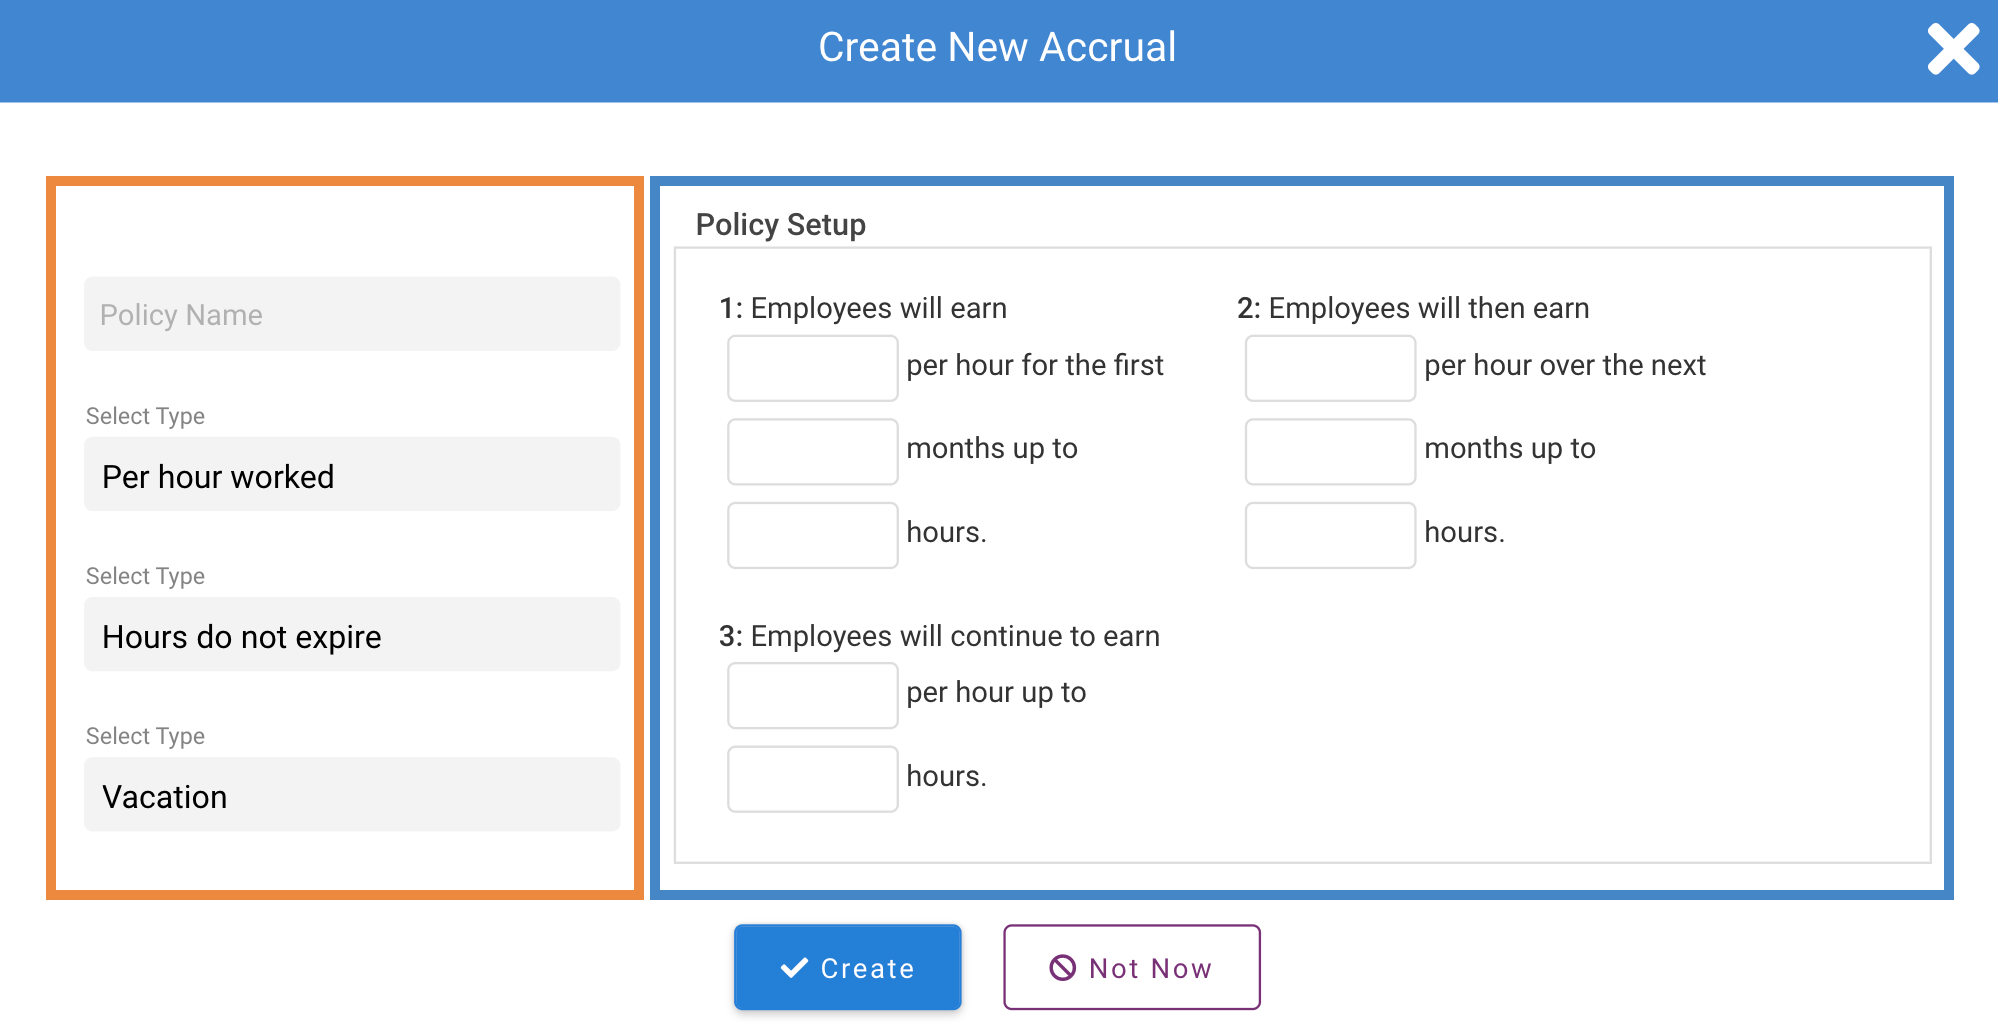1998x1030 pixels.
Task: Focus step 2 'per hour over the next' box
Action: 1330,368
